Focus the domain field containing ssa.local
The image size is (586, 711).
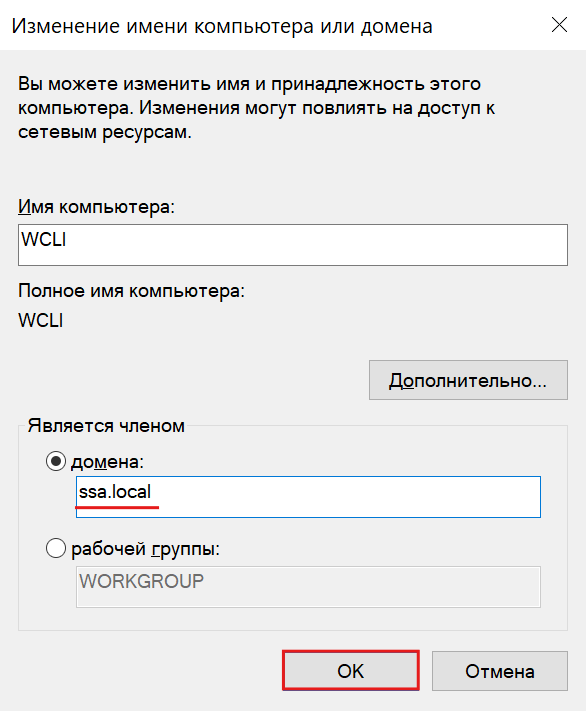pos(308,497)
